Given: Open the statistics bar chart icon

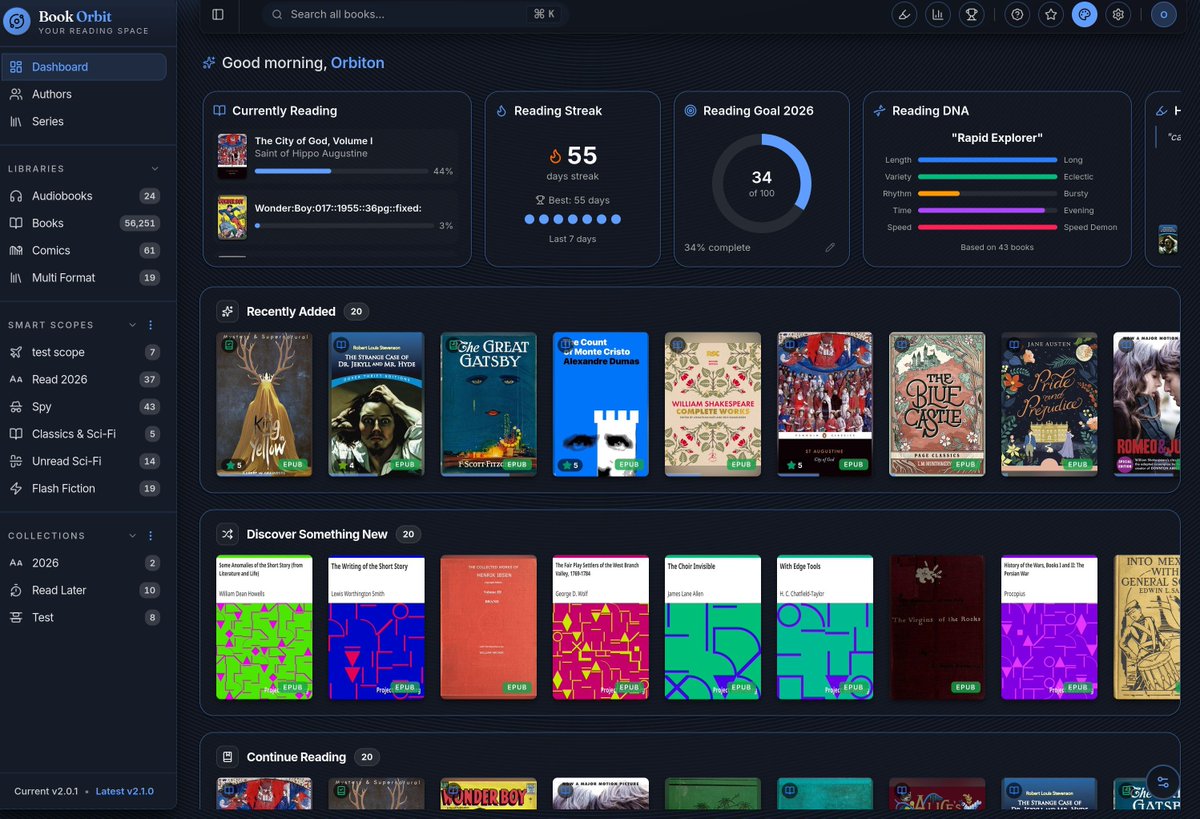Looking at the screenshot, I should coord(938,14).
